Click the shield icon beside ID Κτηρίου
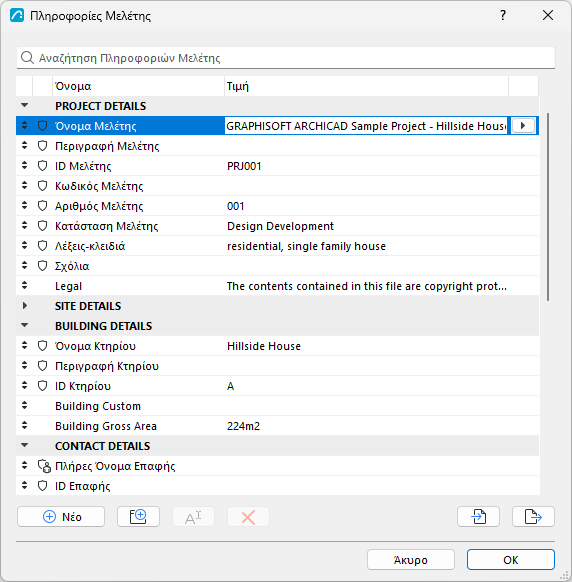The image size is (572, 582). 42,386
